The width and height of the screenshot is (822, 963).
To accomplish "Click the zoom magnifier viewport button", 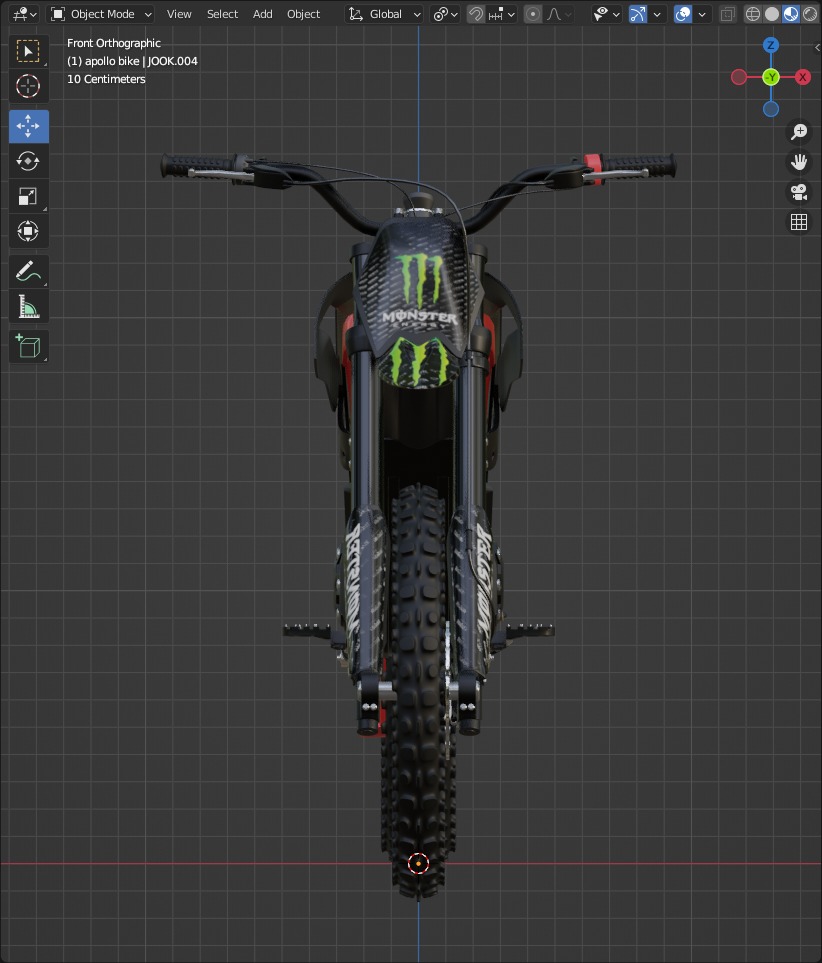I will pyautogui.click(x=799, y=131).
